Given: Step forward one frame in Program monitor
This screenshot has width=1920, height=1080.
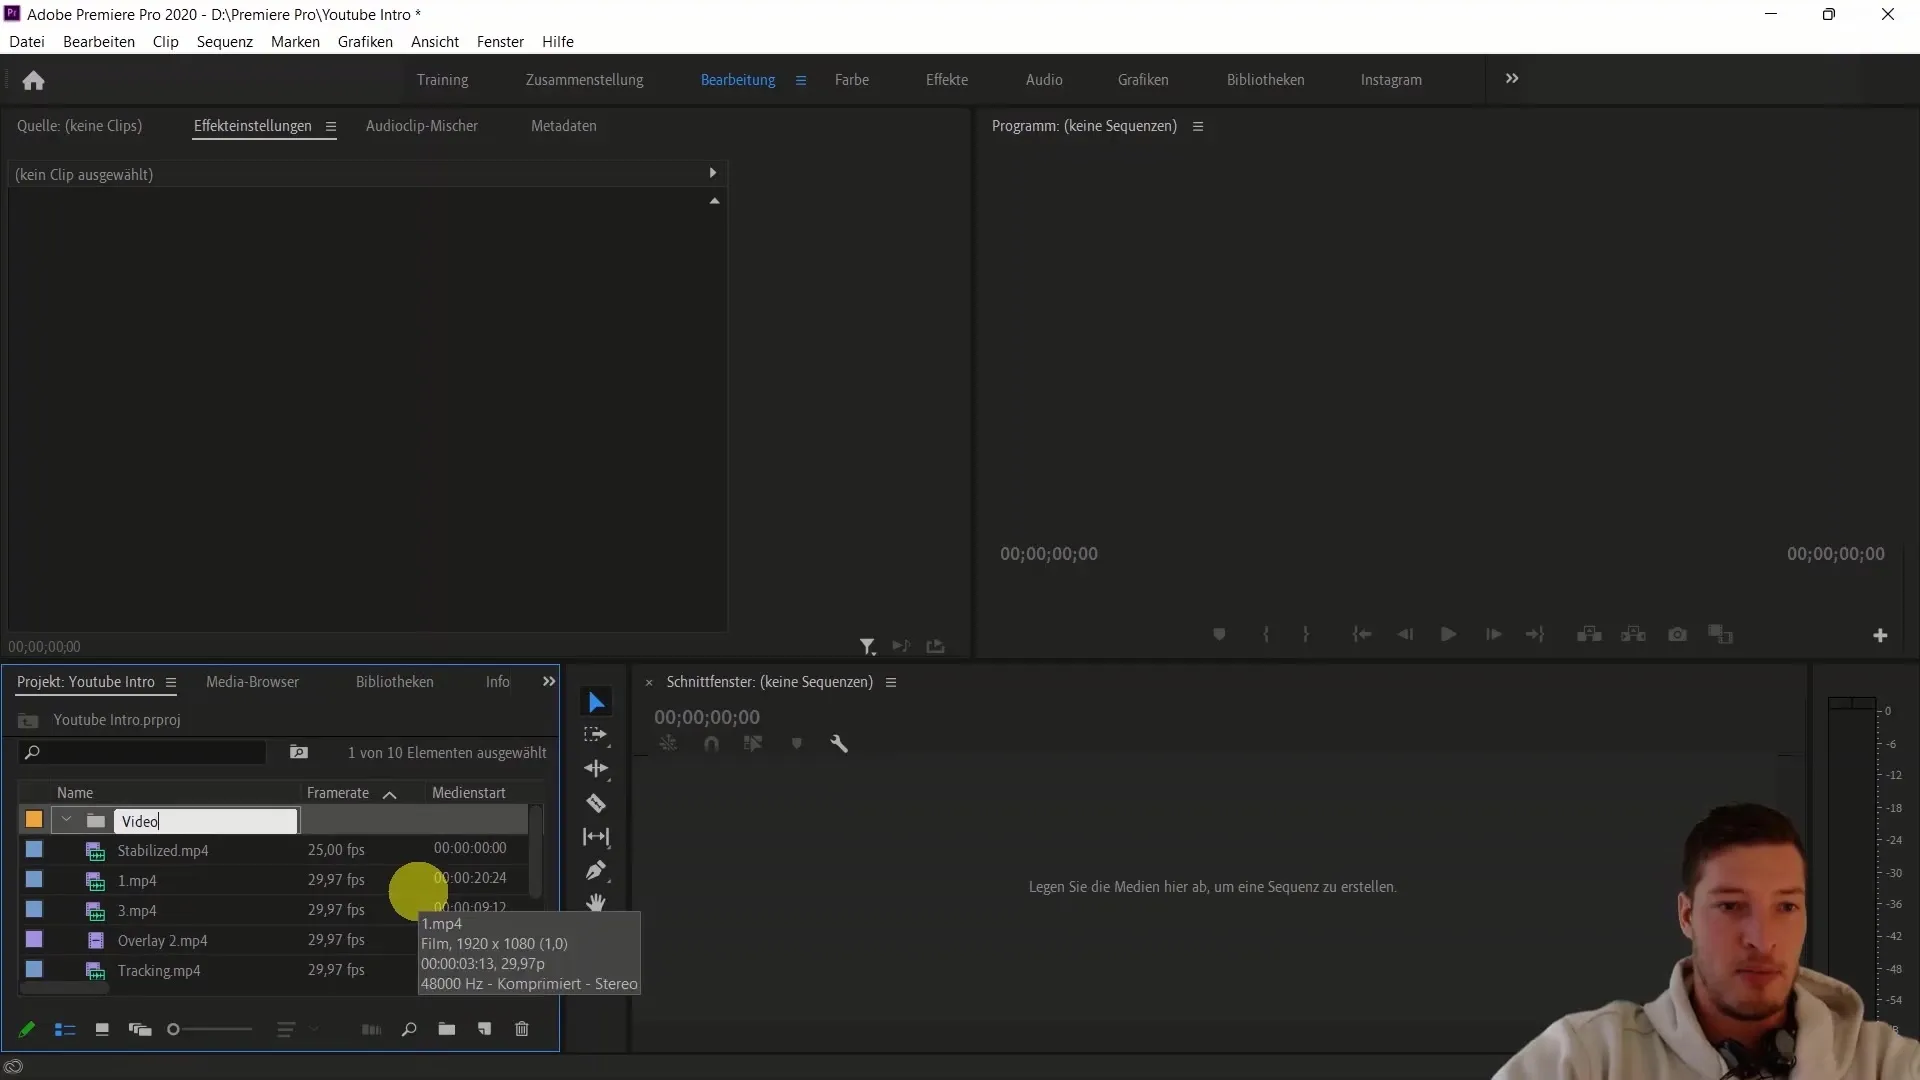Looking at the screenshot, I should (1493, 635).
